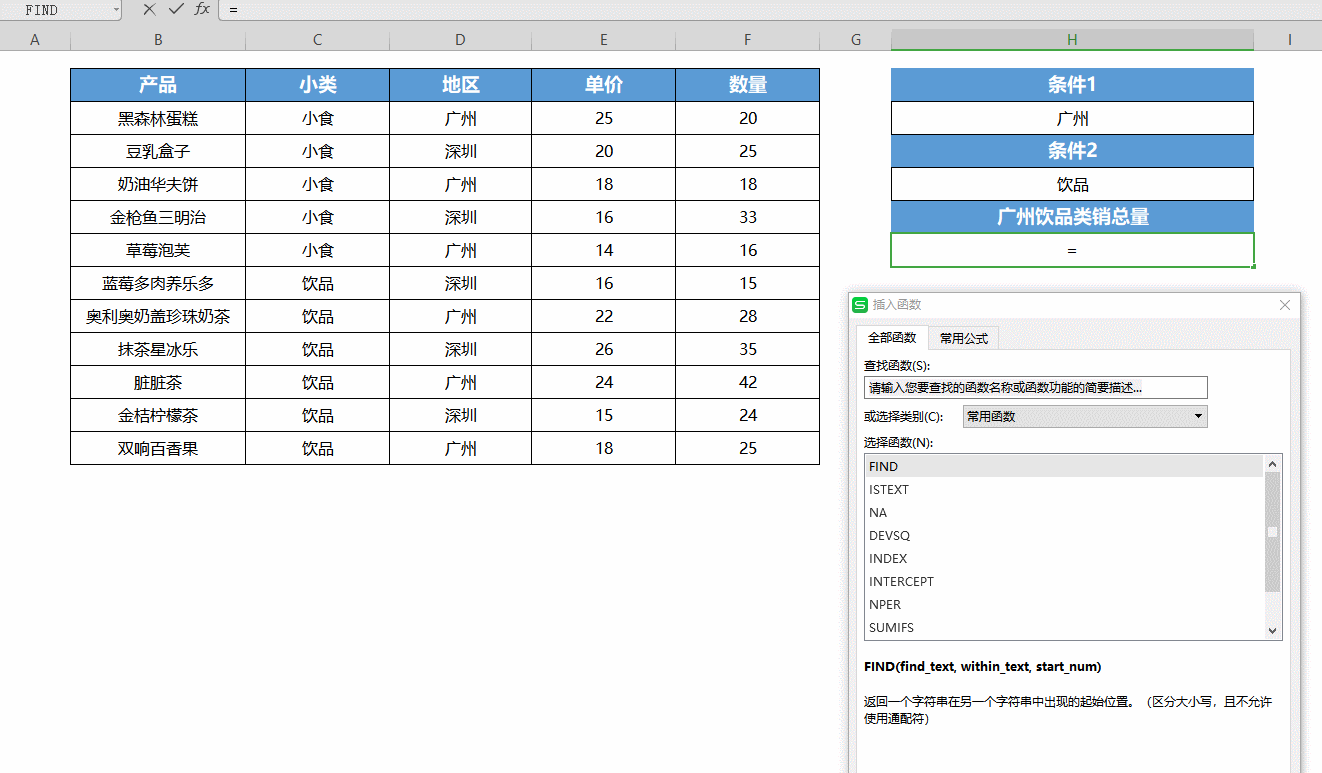Select FIND in the function list
Image resolution: width=1322 pixels, height=773 pixels.
coord(1064,466)
